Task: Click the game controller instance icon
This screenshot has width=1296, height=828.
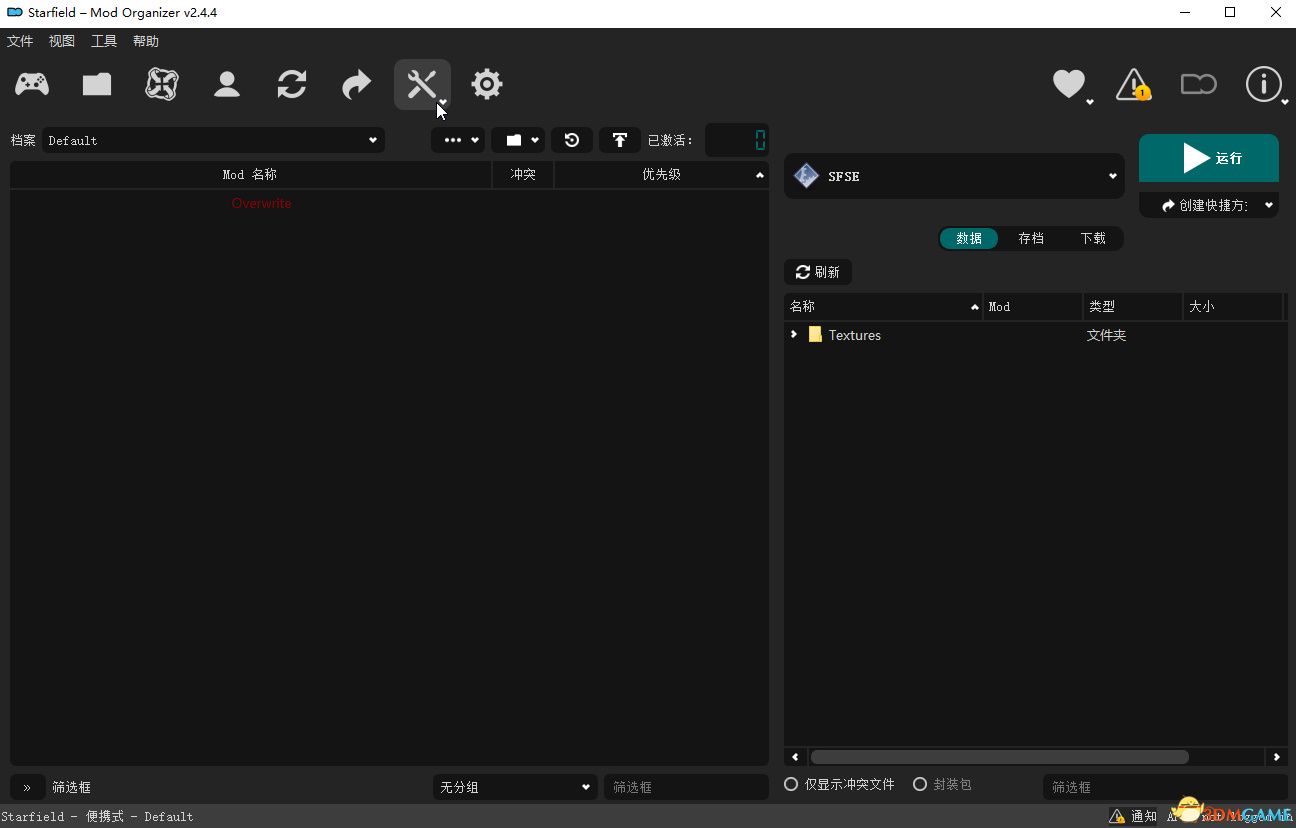Action: tap(32, 85)
